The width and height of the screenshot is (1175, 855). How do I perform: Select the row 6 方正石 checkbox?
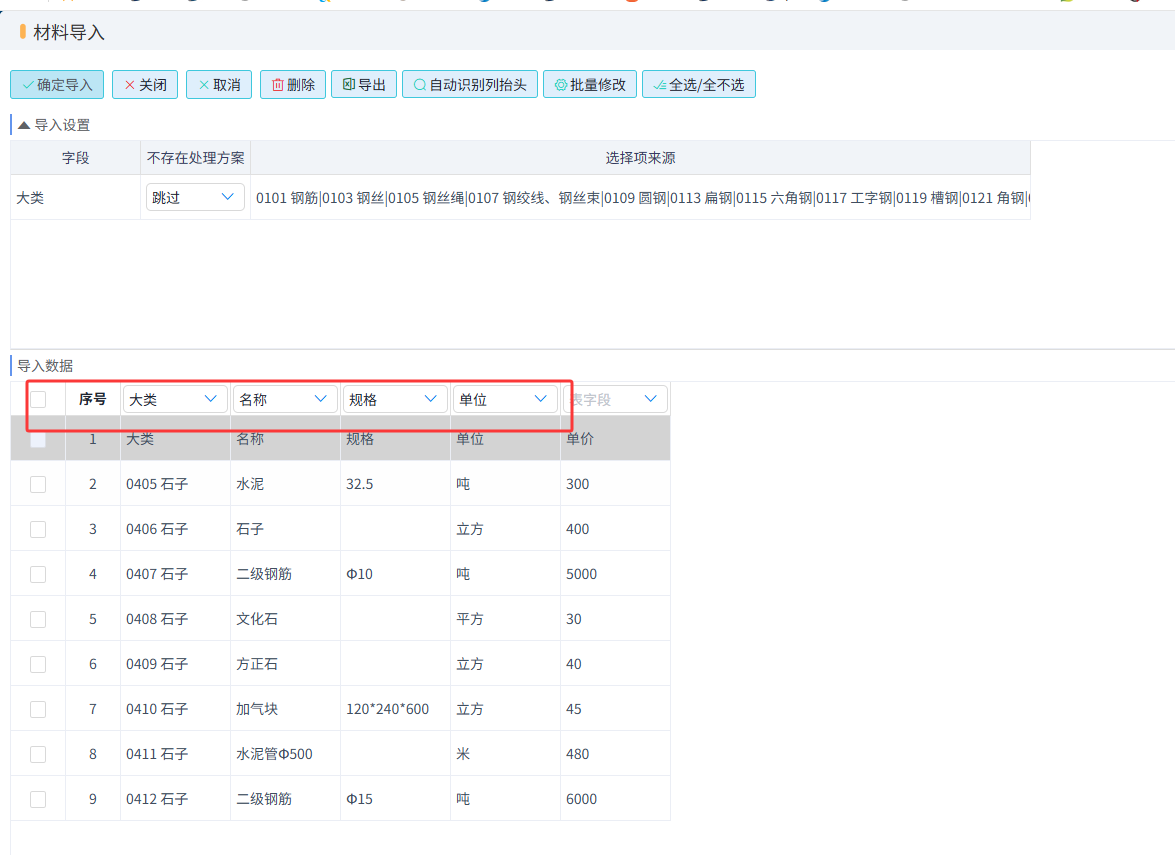pos(38,664)
